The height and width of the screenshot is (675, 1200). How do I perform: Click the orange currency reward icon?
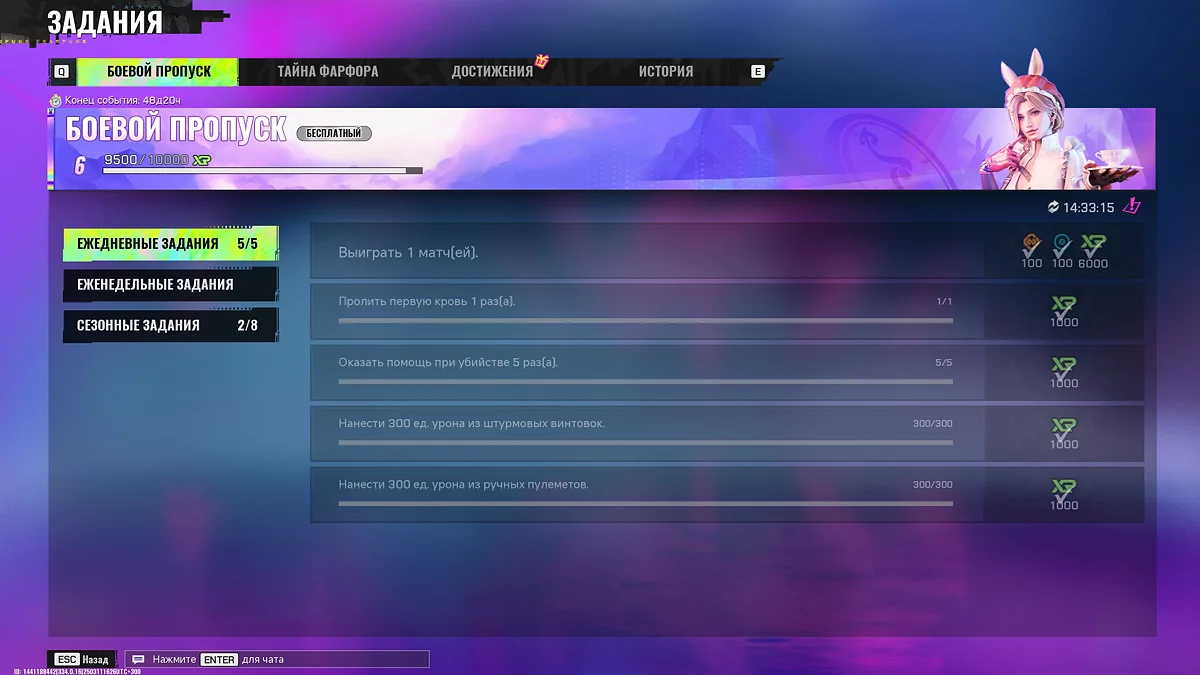[x=1031, y=245]
